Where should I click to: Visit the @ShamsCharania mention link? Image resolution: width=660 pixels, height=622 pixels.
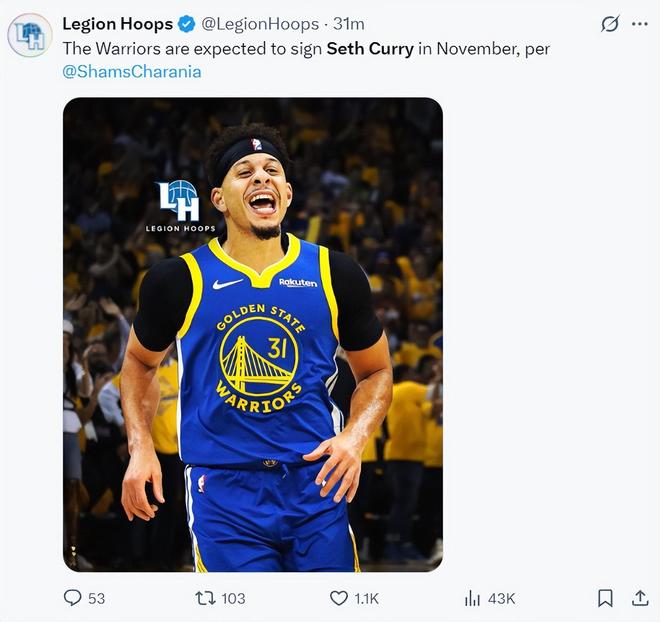(x=132, y=71)
